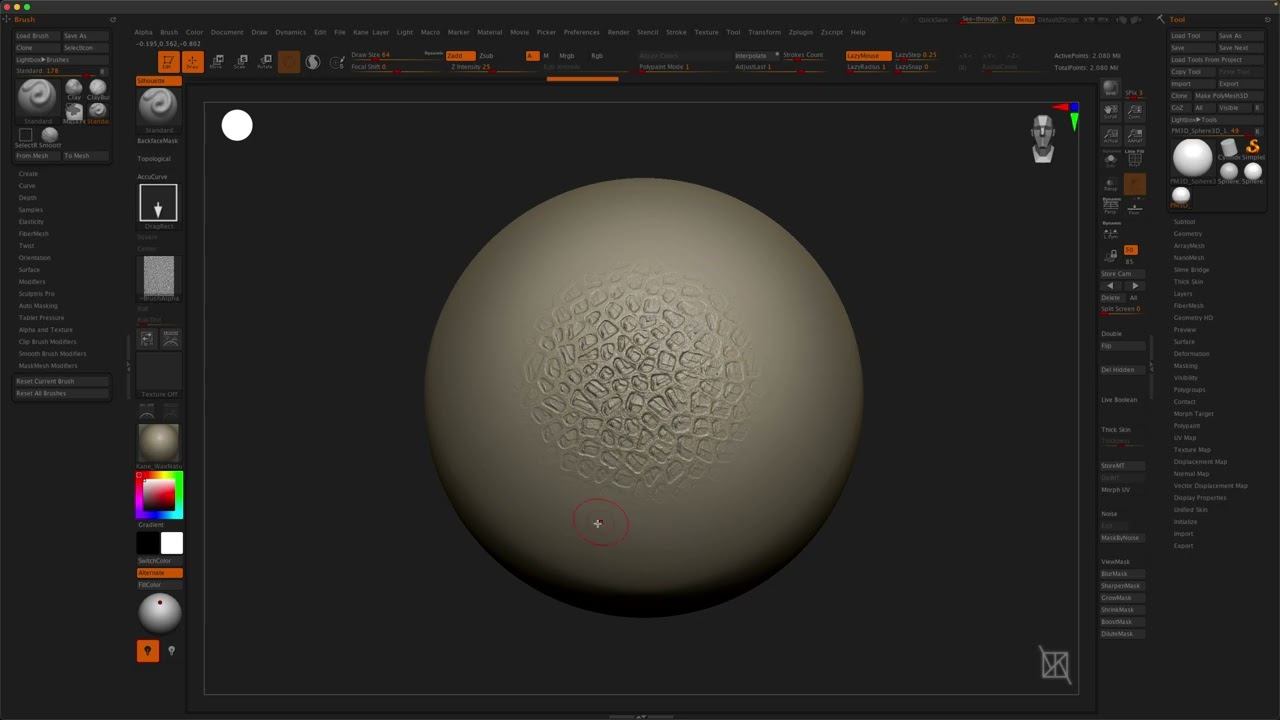Expand the Polygroups section

(1189, 390)
